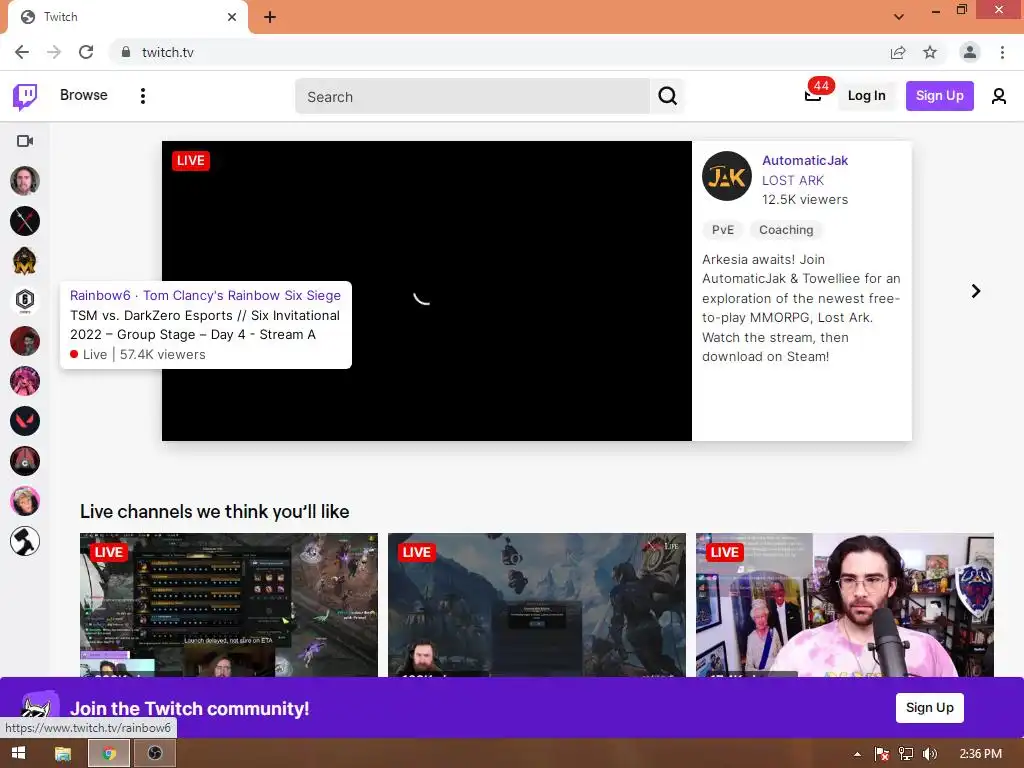
Task: Open the sidebar channel with red triangle avatar
Action: tap(25, 461)
